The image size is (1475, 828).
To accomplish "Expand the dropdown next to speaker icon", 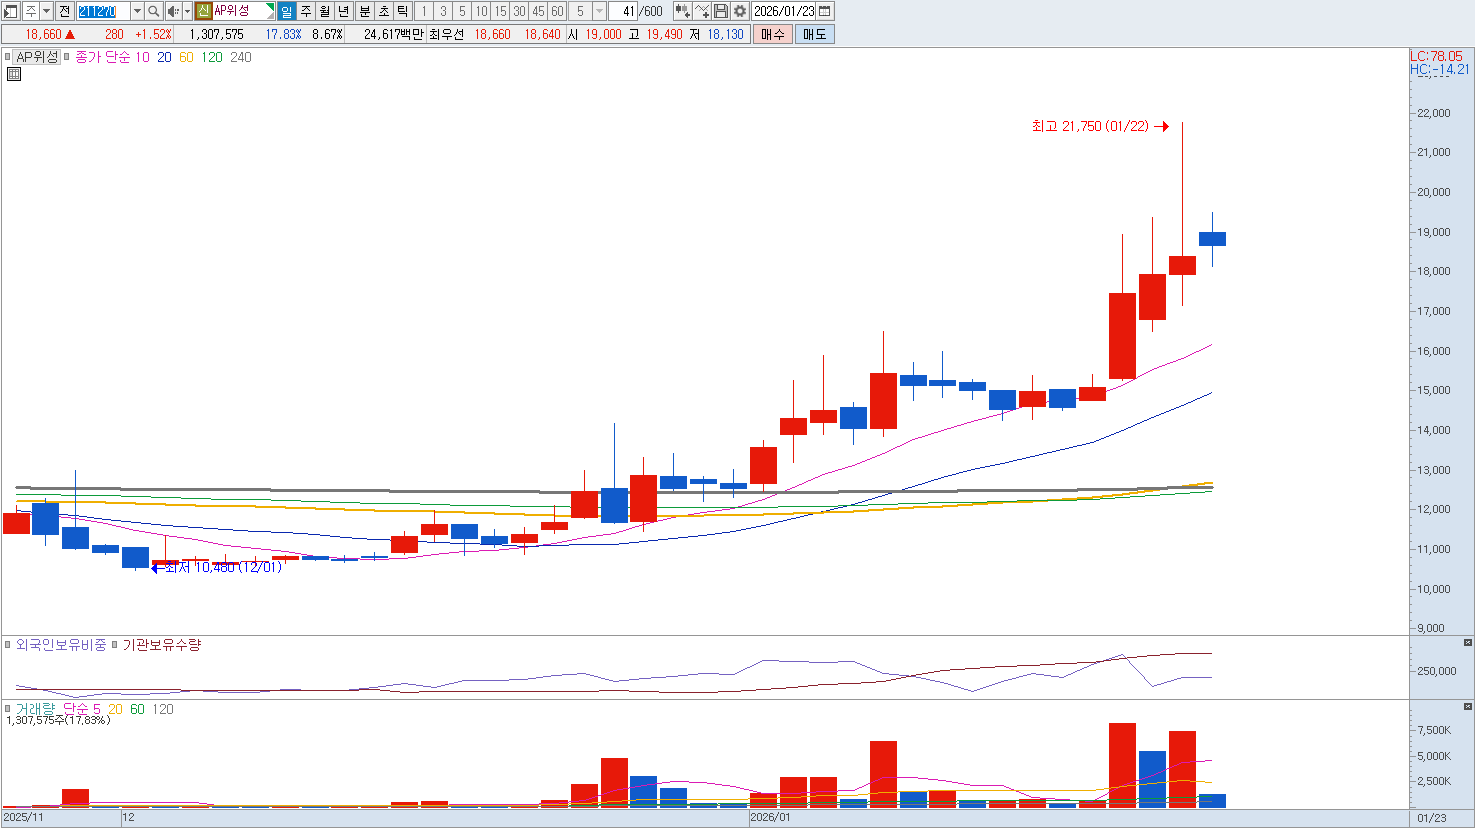I will (x=186, y=11).
